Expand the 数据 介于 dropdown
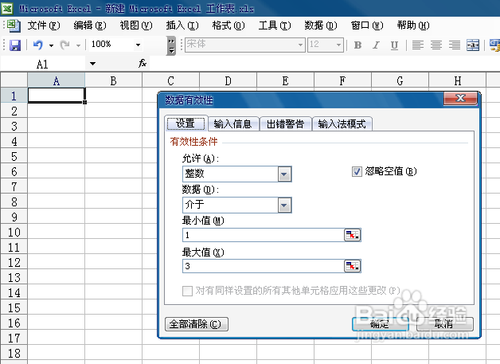500x364 pixels. point(284,205)
